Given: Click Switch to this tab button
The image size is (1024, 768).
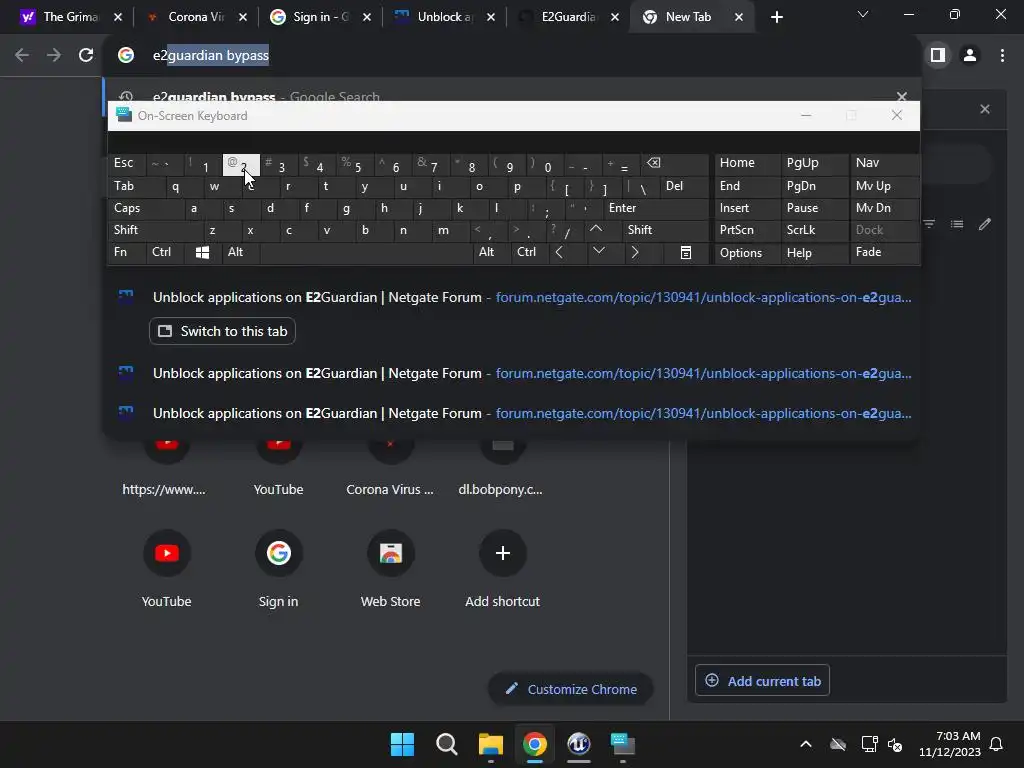Looking at the screenshot, I should pos(223,332).
